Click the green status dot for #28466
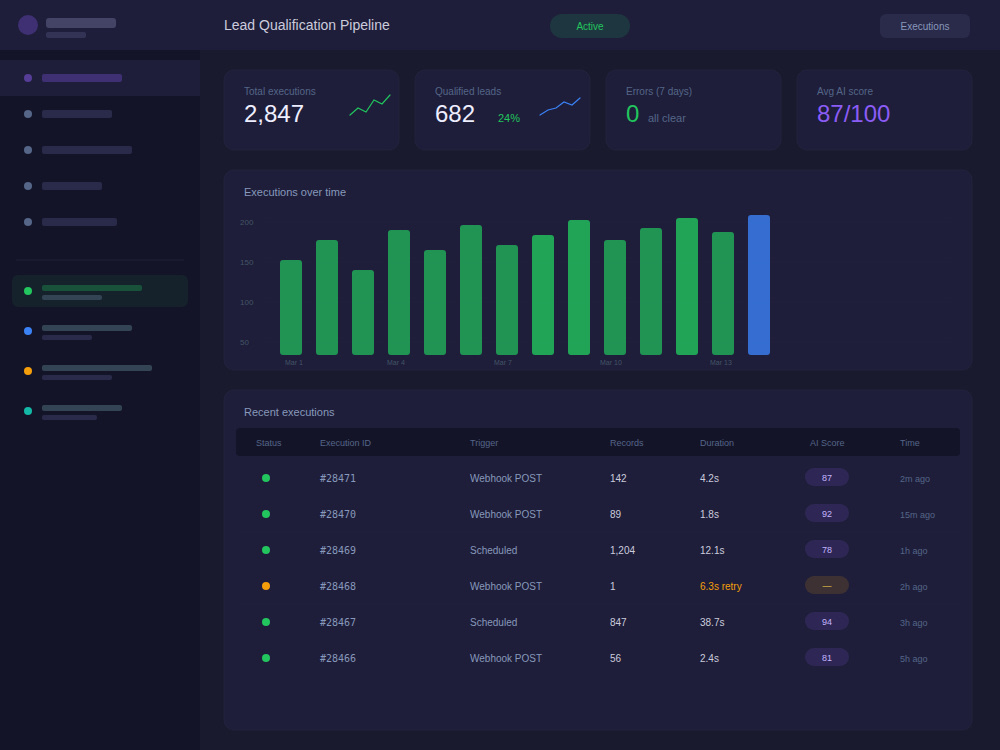Screen dimensions: 1000x750 pos(266,658)
